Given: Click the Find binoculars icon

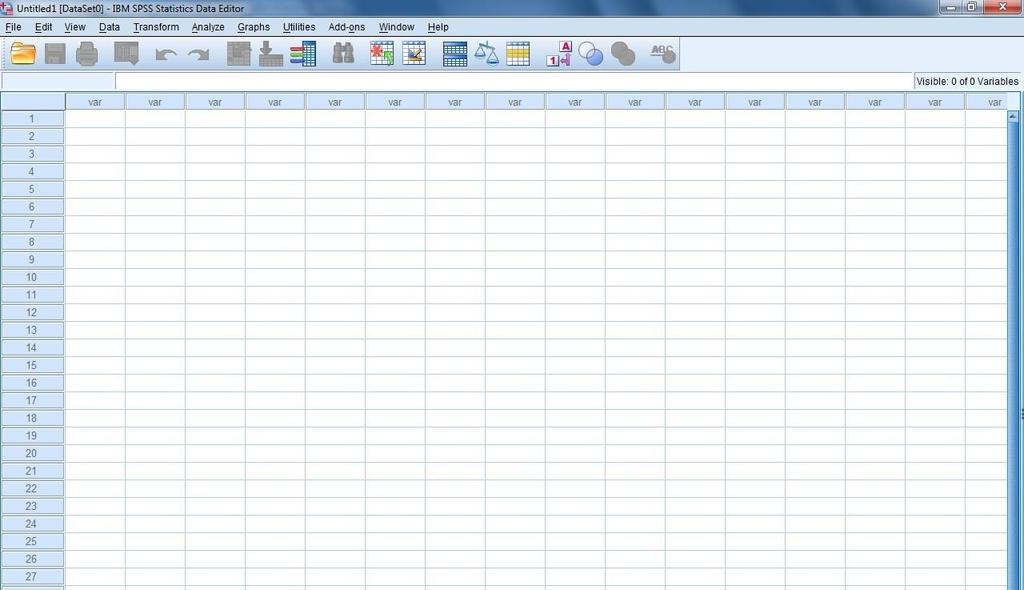Looking at the screenshot, I should point(343,54).
